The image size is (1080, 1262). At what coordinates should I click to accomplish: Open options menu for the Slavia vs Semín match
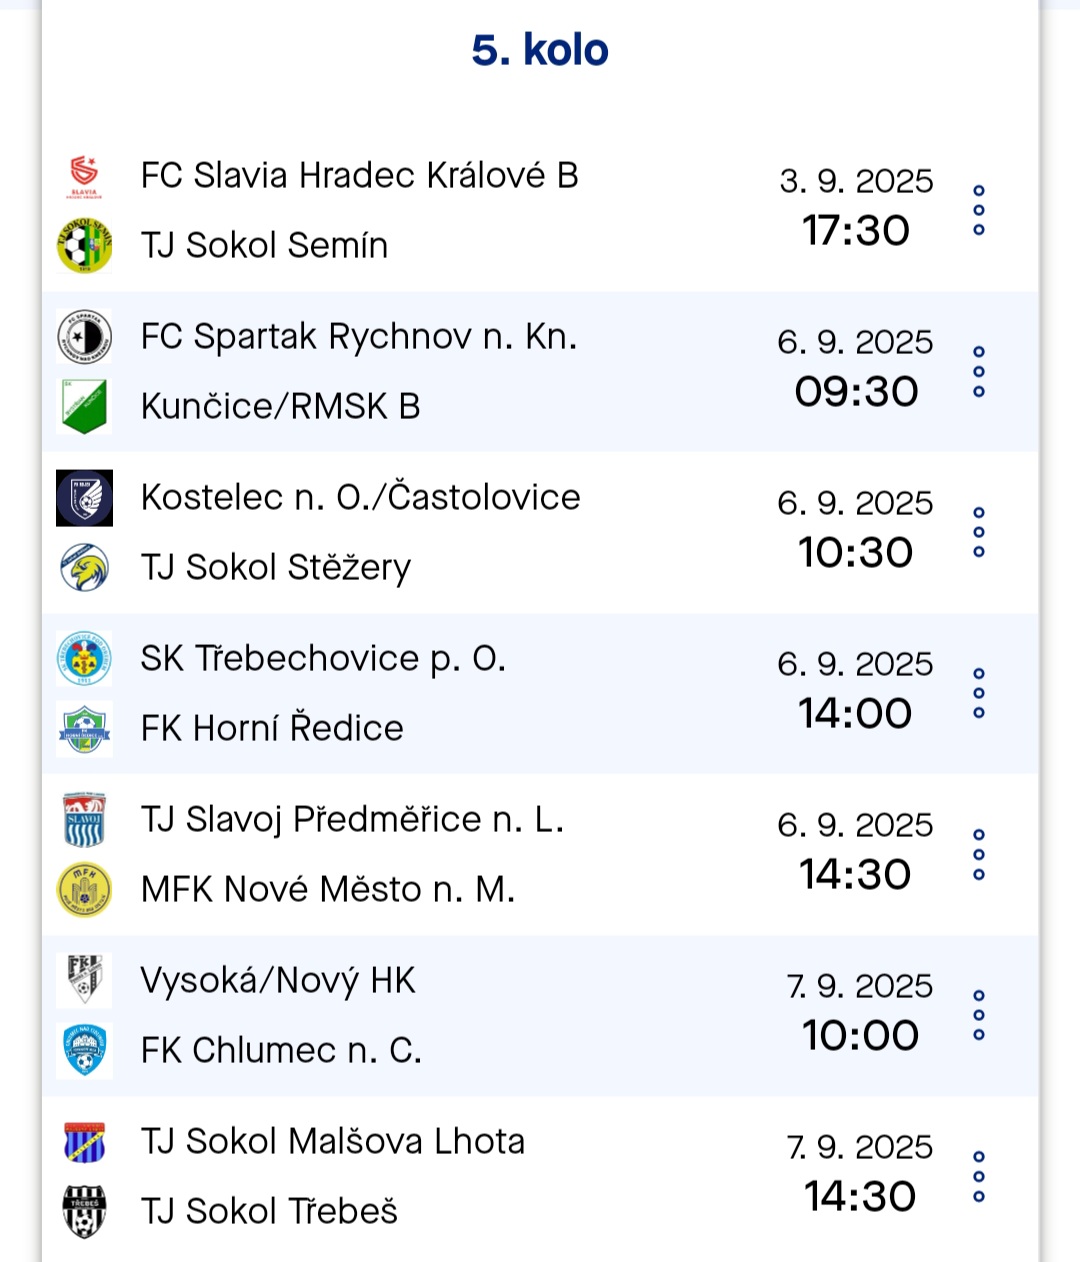pos(979,210)
